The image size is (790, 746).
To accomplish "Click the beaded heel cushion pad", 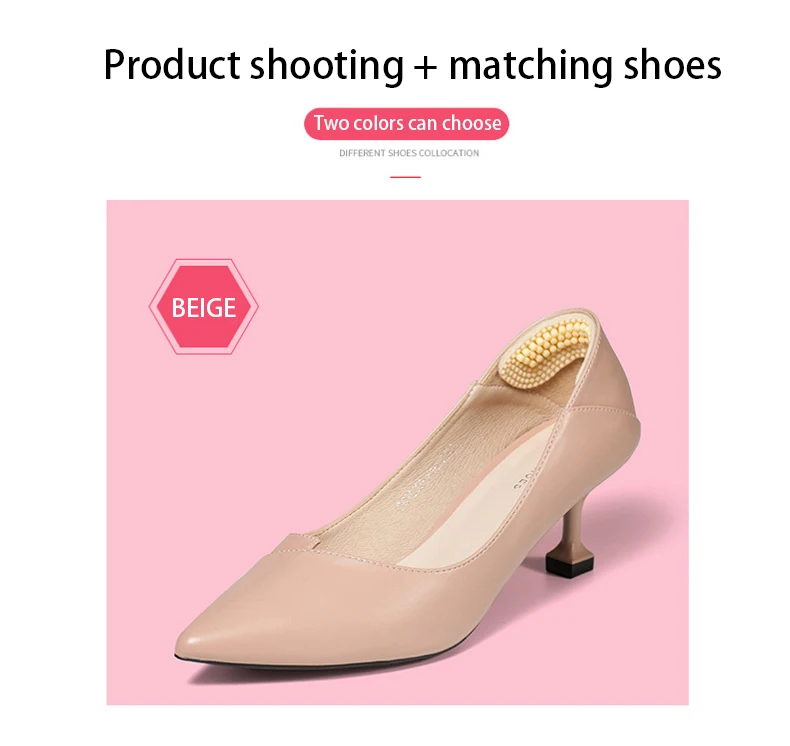I will (x=545, y=355).
